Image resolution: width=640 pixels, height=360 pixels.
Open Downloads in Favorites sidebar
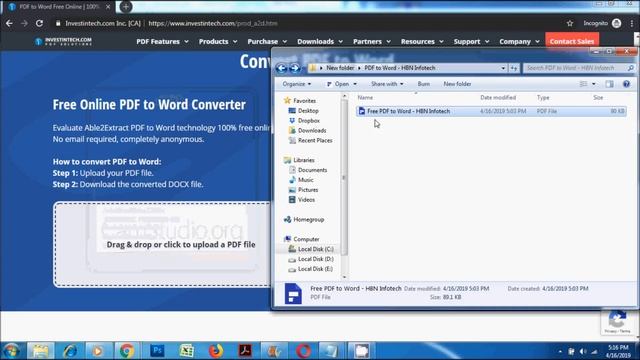(307, 131)
